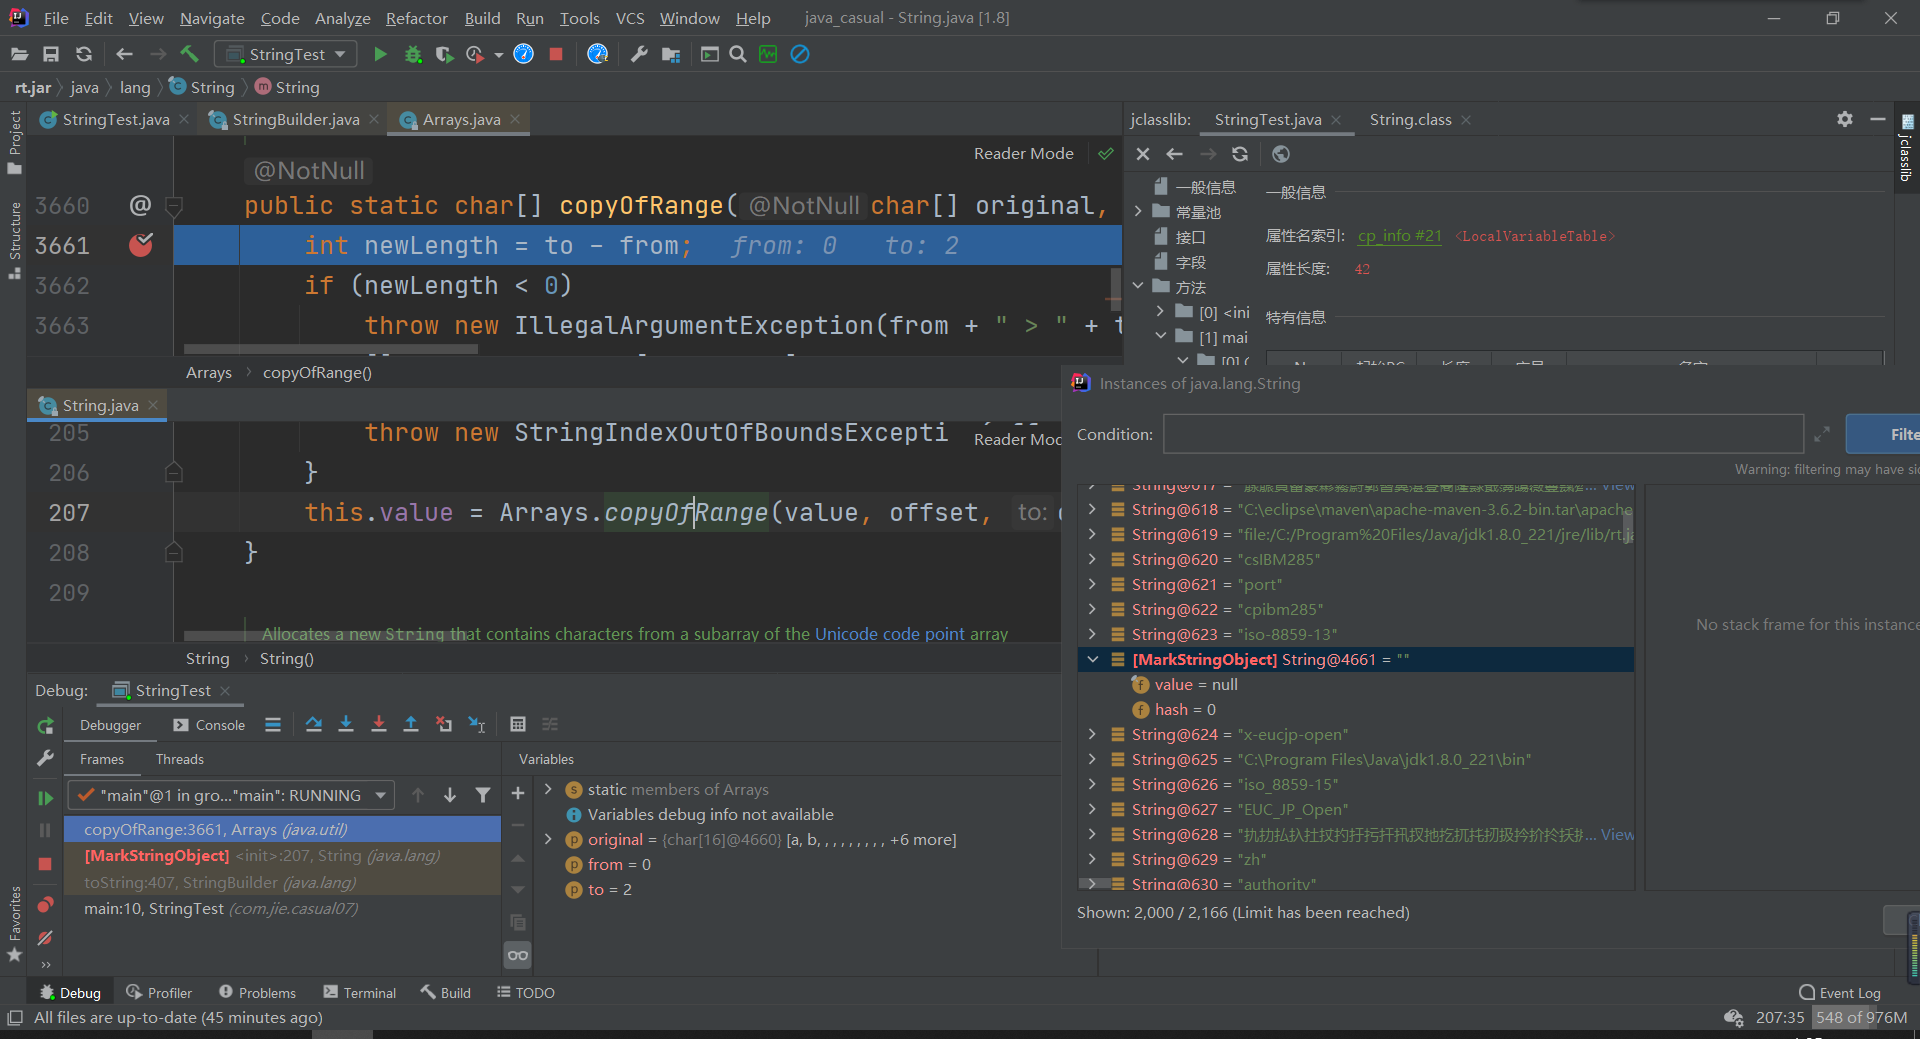Open the cp_info #21 link
The image size is (1920, 1039).
coord(1399,236)
